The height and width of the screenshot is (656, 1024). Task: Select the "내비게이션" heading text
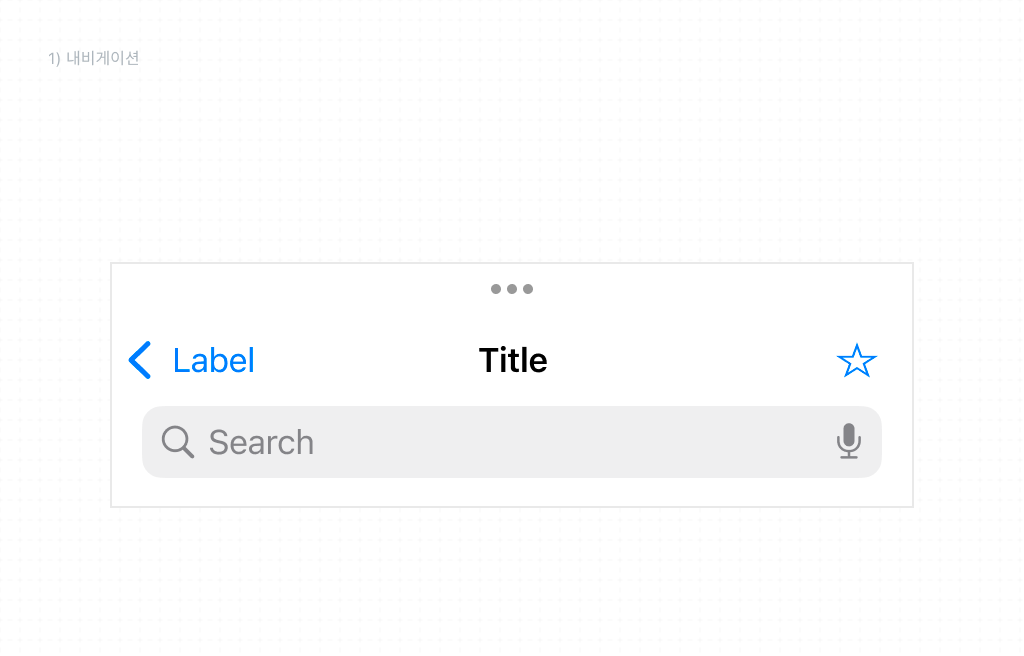102,58
